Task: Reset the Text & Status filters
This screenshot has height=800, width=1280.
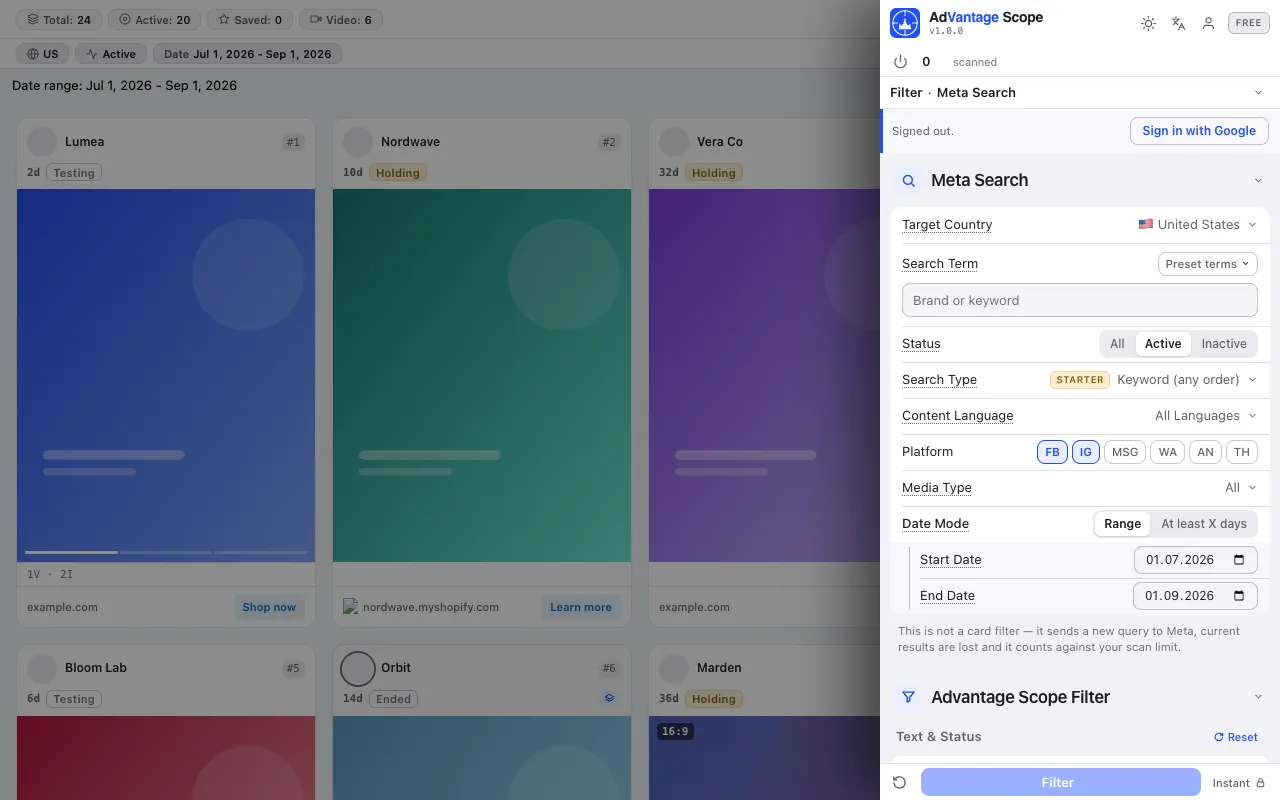Action: tap(1236, 737)
